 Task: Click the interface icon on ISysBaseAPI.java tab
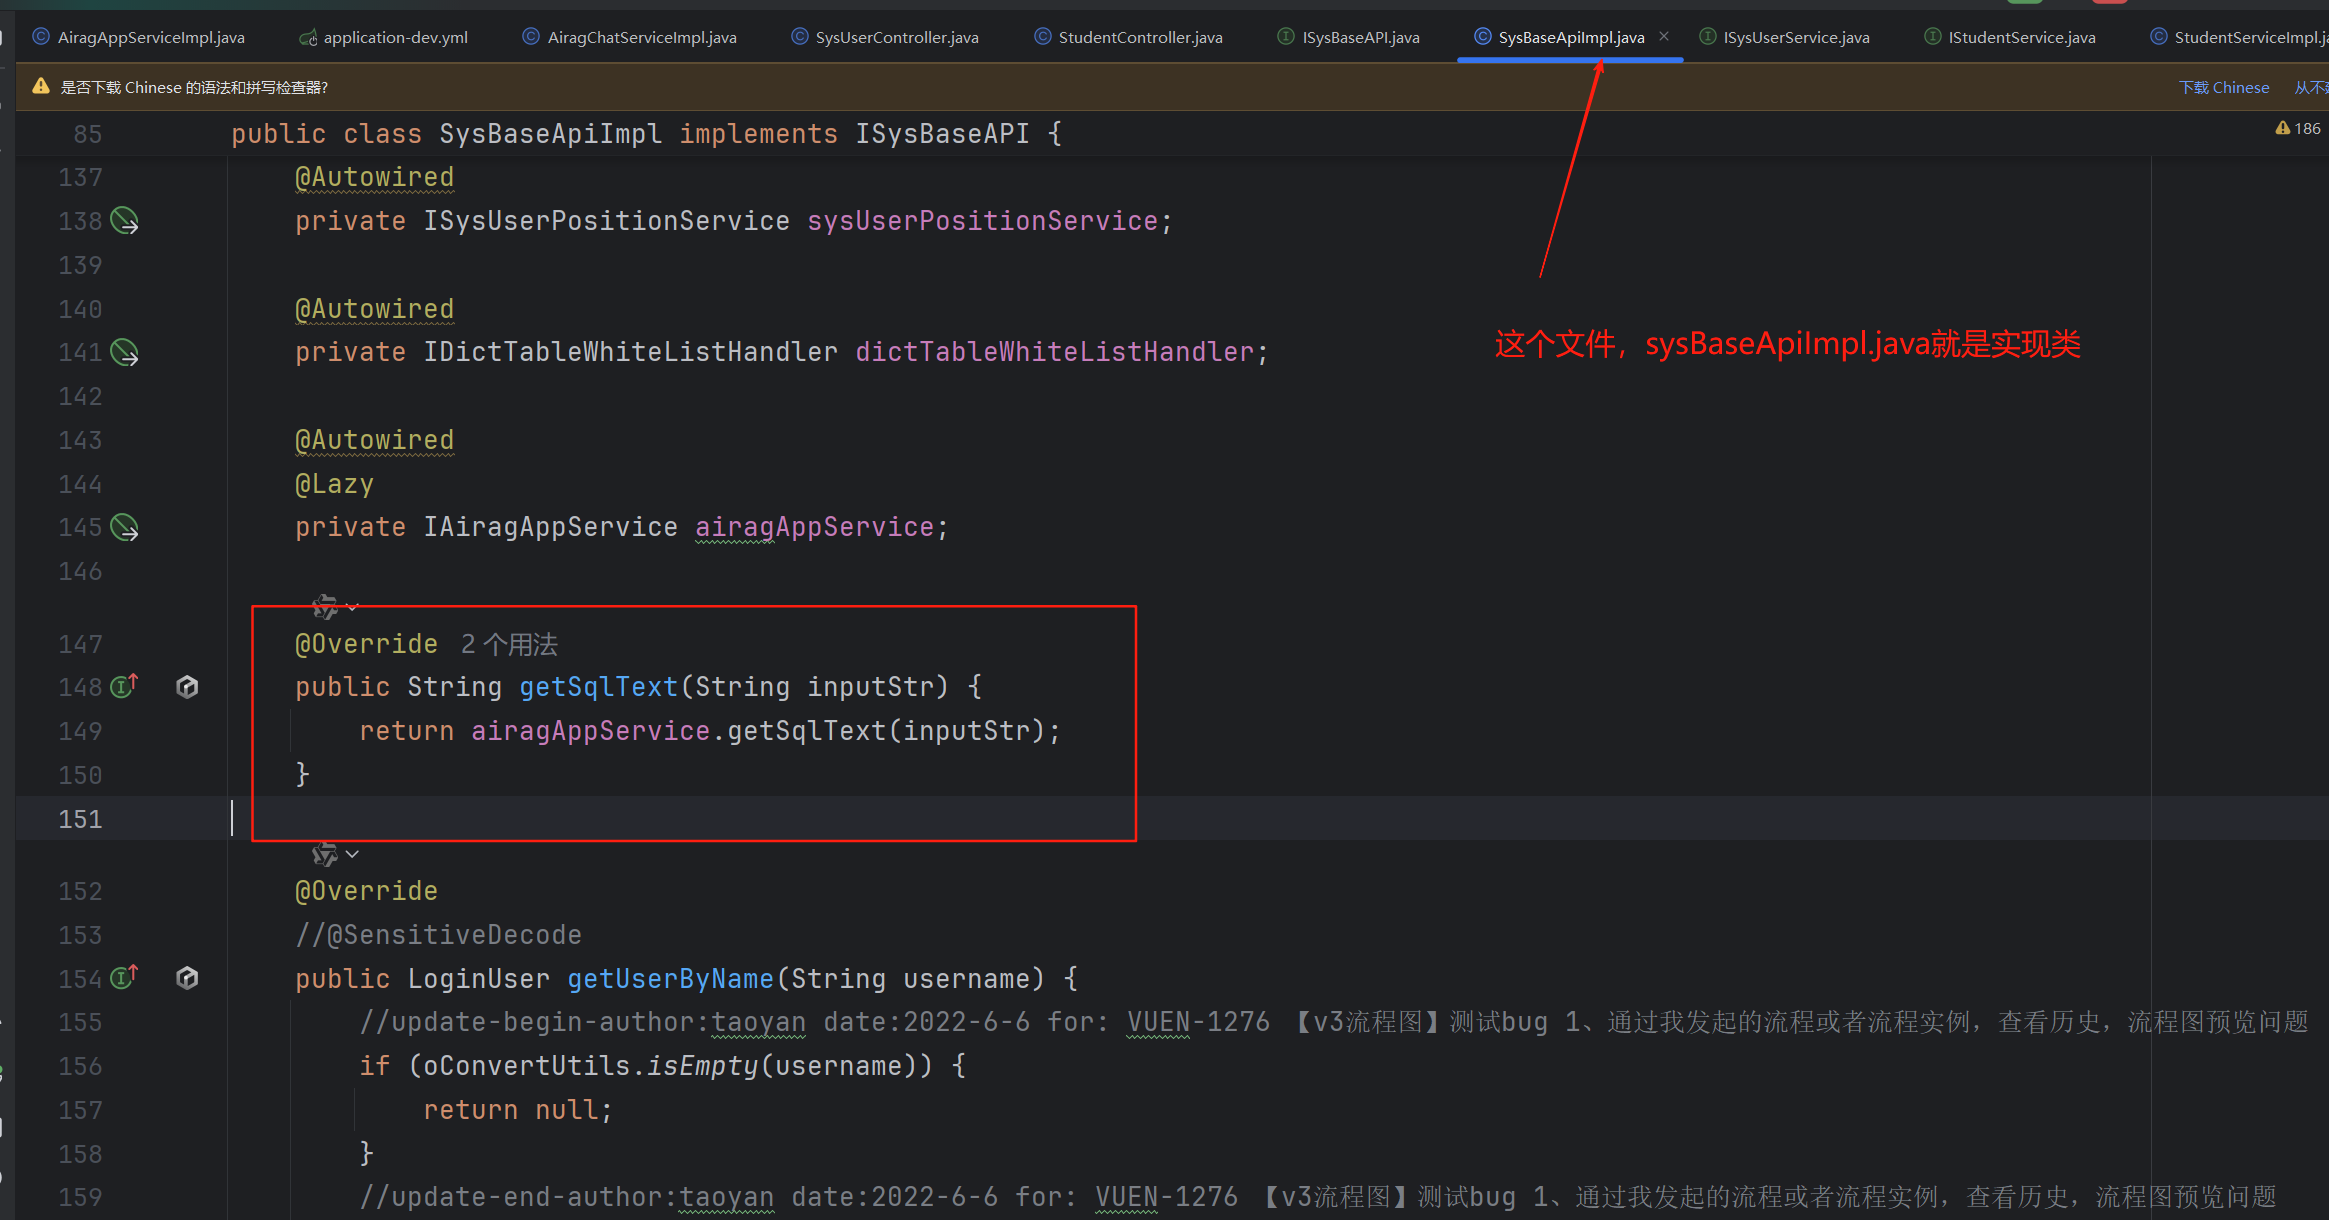coord(1284,36)
